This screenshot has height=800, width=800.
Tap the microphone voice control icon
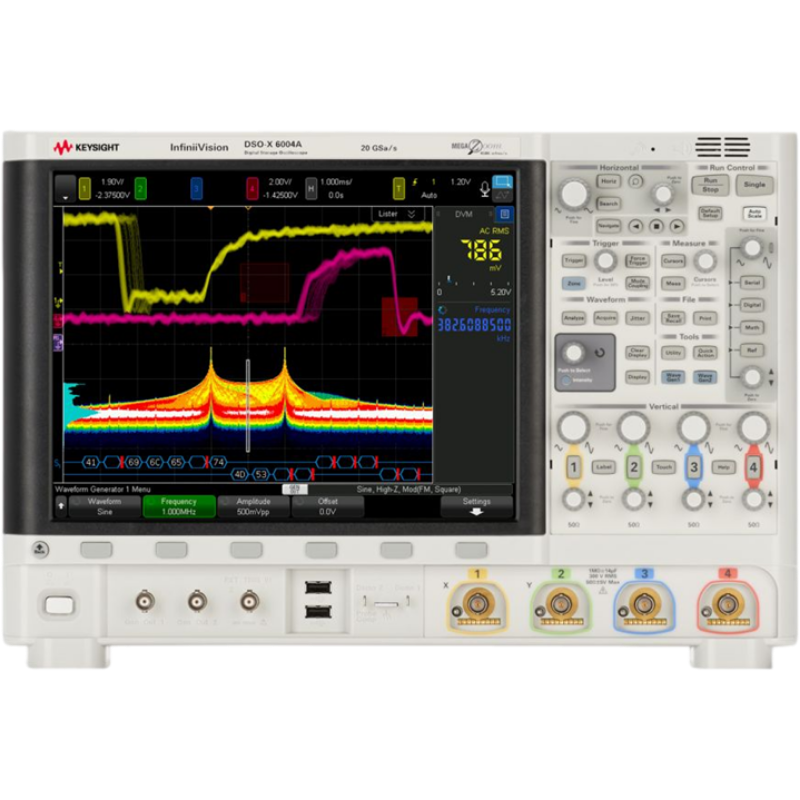pyautogui.click(x=484, y=189)
